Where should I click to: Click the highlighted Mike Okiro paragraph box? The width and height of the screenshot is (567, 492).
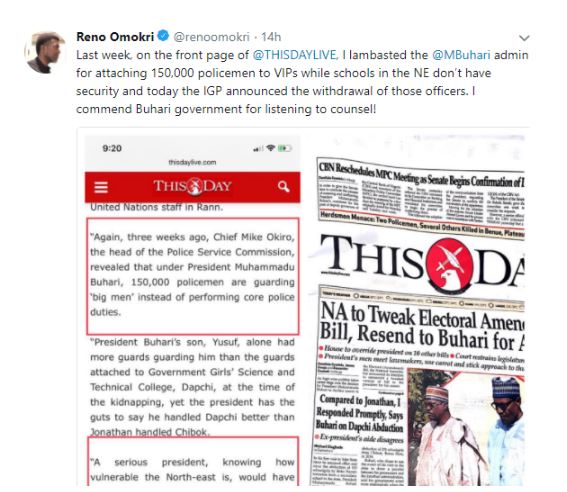(x=193, y=276)
